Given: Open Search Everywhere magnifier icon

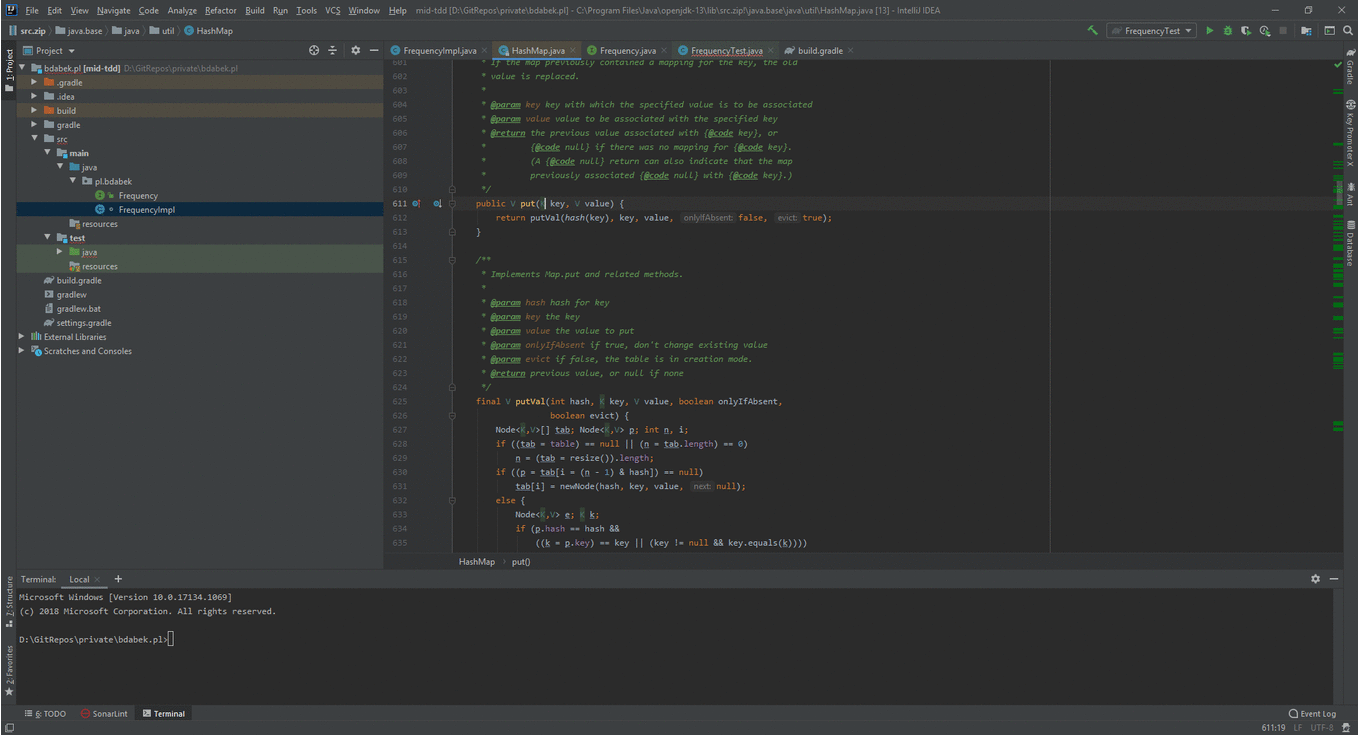Looking at the screenshot, I should click(1348, 31).
